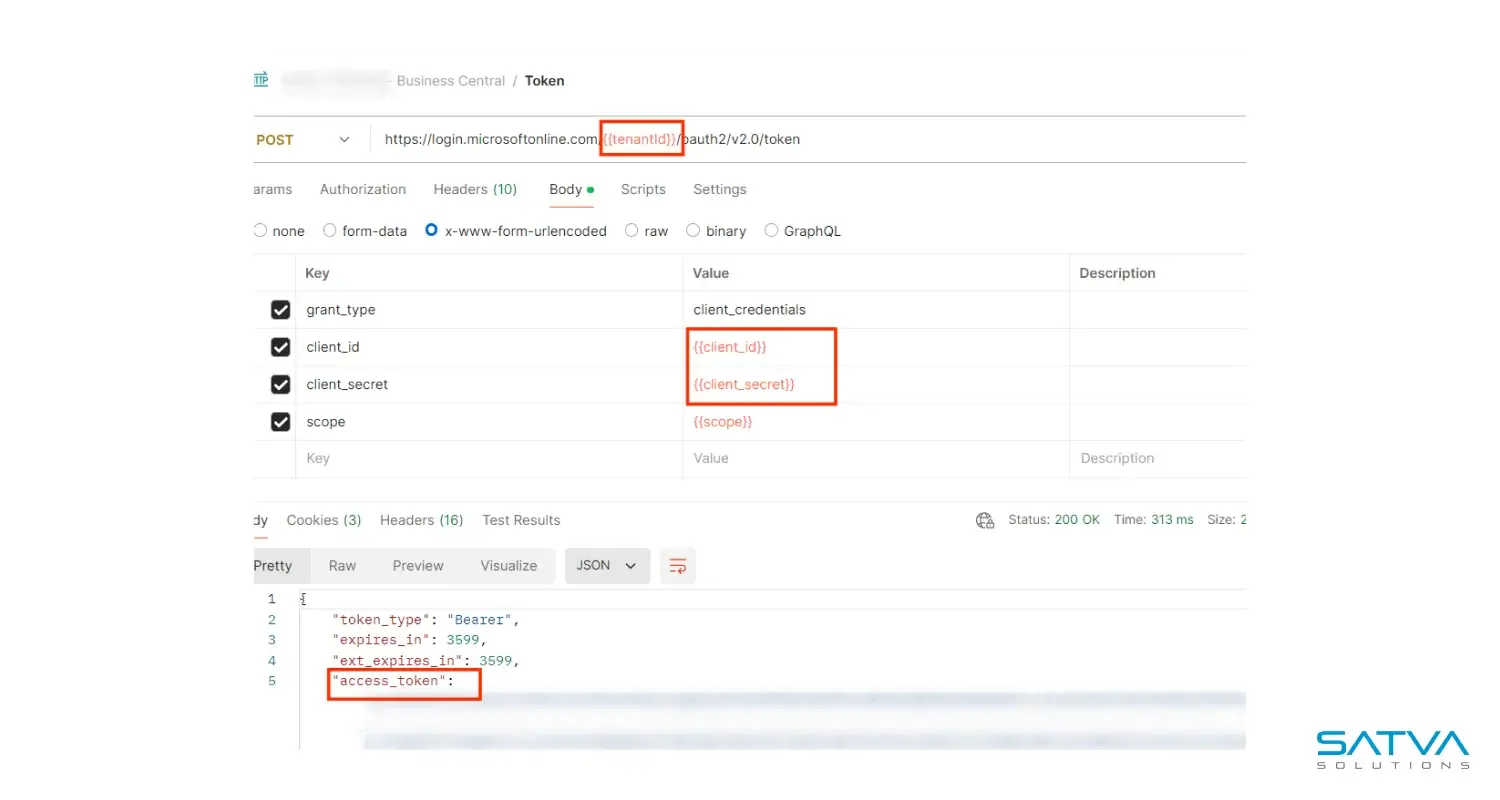Image resolution: width=1500 pixels, height=800 pixels.
Task: Select the x-www-form-urlencoded radio button
Action: point(432,231)
